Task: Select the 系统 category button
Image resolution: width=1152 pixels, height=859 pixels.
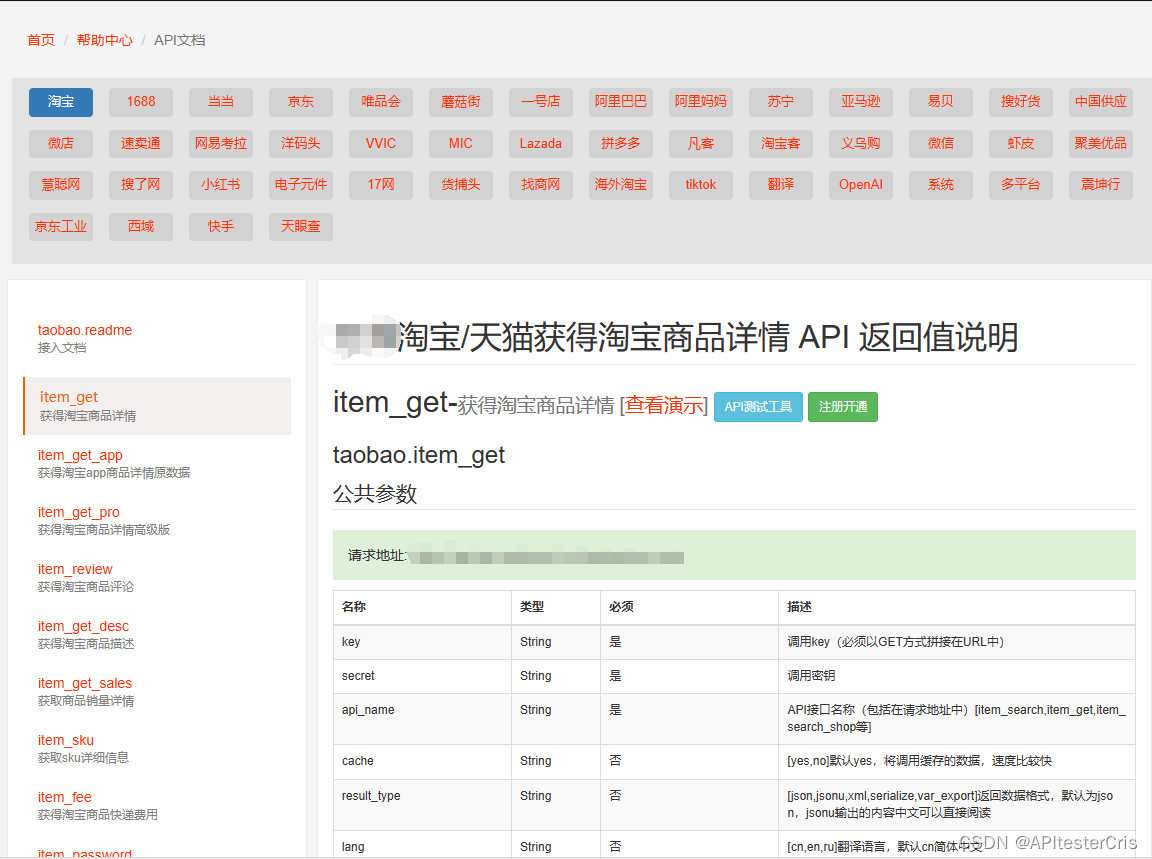Action: [941, 185]
